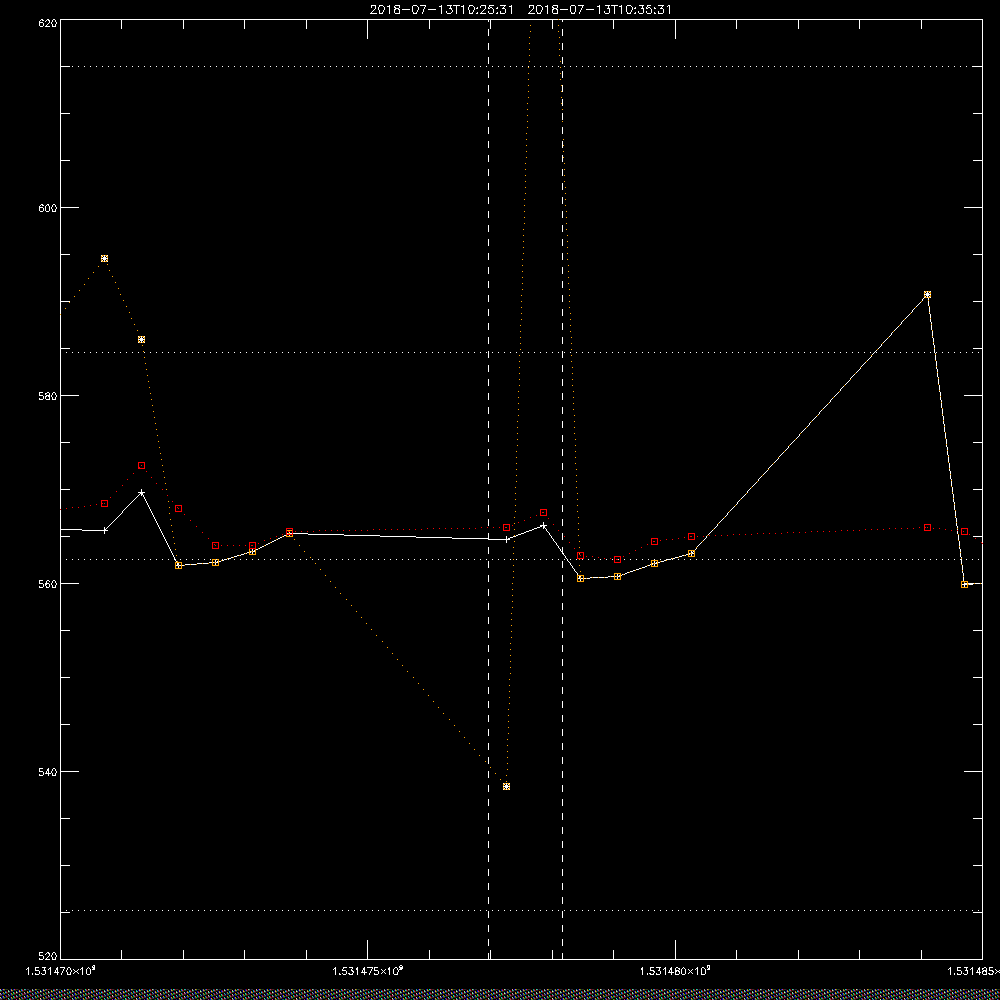Click the x-axis label 1.531470×10⁹
The height and width of the screenshot is (1000, 1000).
point(61,971)
